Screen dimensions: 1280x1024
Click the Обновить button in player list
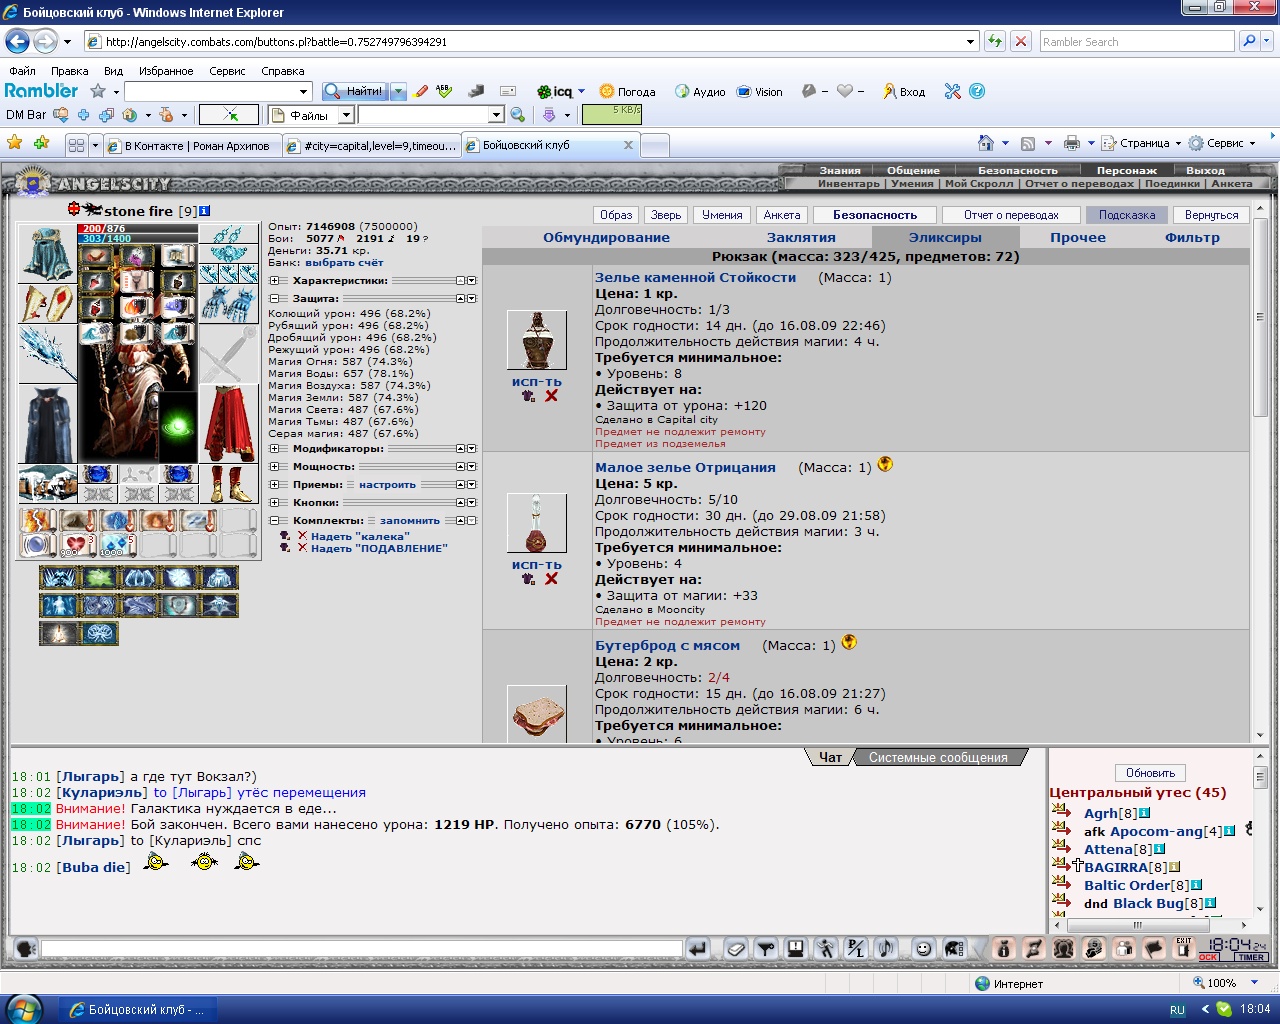click(x=1150, y=773)
